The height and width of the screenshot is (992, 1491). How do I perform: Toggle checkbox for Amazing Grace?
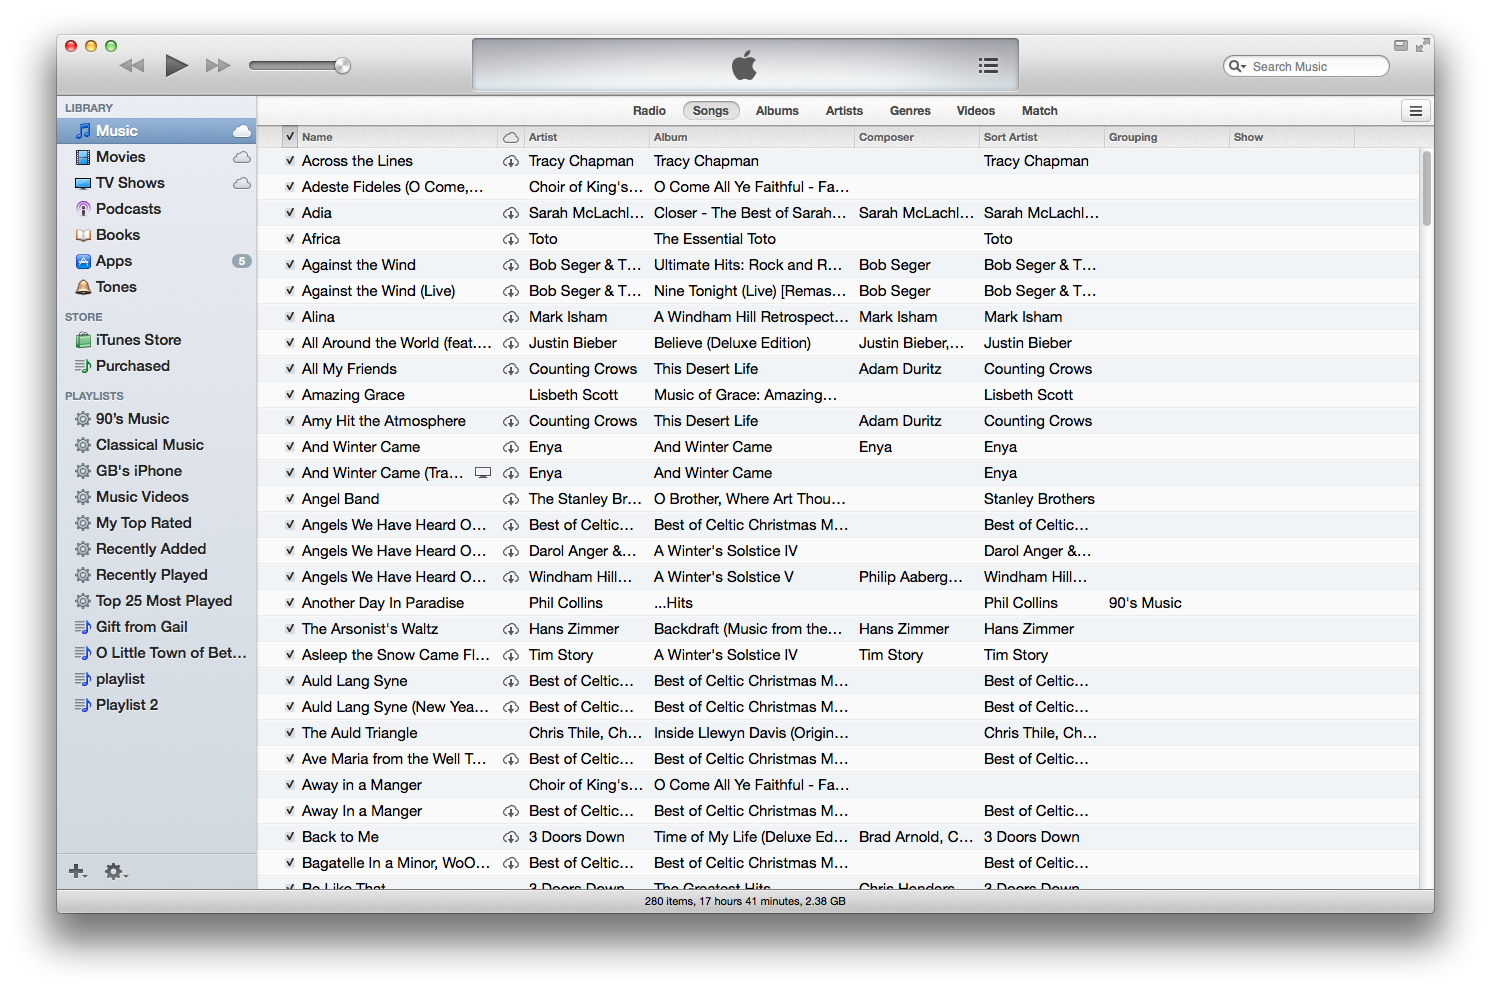(290, 395)
